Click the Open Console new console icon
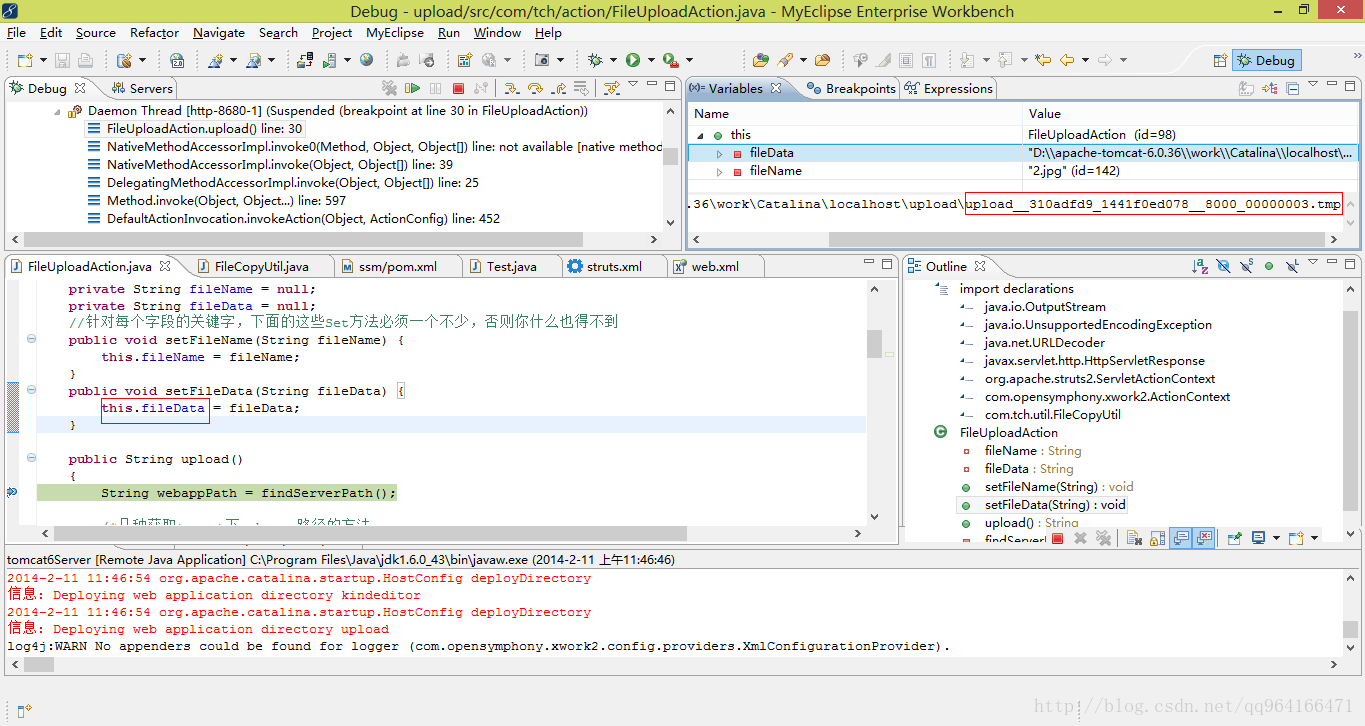 (x=1296, y=538)
